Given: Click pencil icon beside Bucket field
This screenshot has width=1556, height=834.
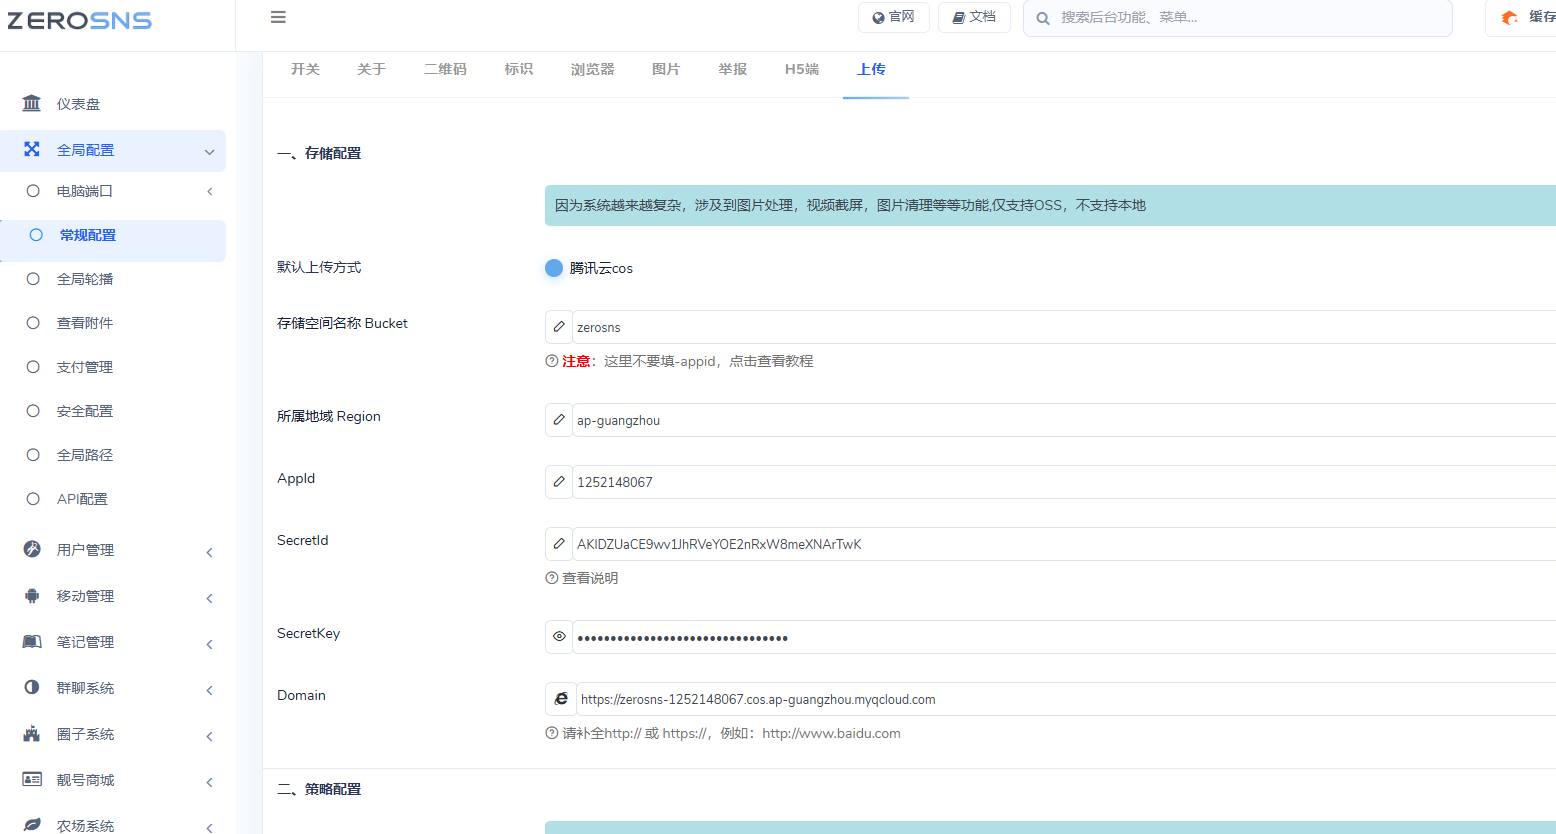Looking at the screenshot, I should (x=559, y=327).
